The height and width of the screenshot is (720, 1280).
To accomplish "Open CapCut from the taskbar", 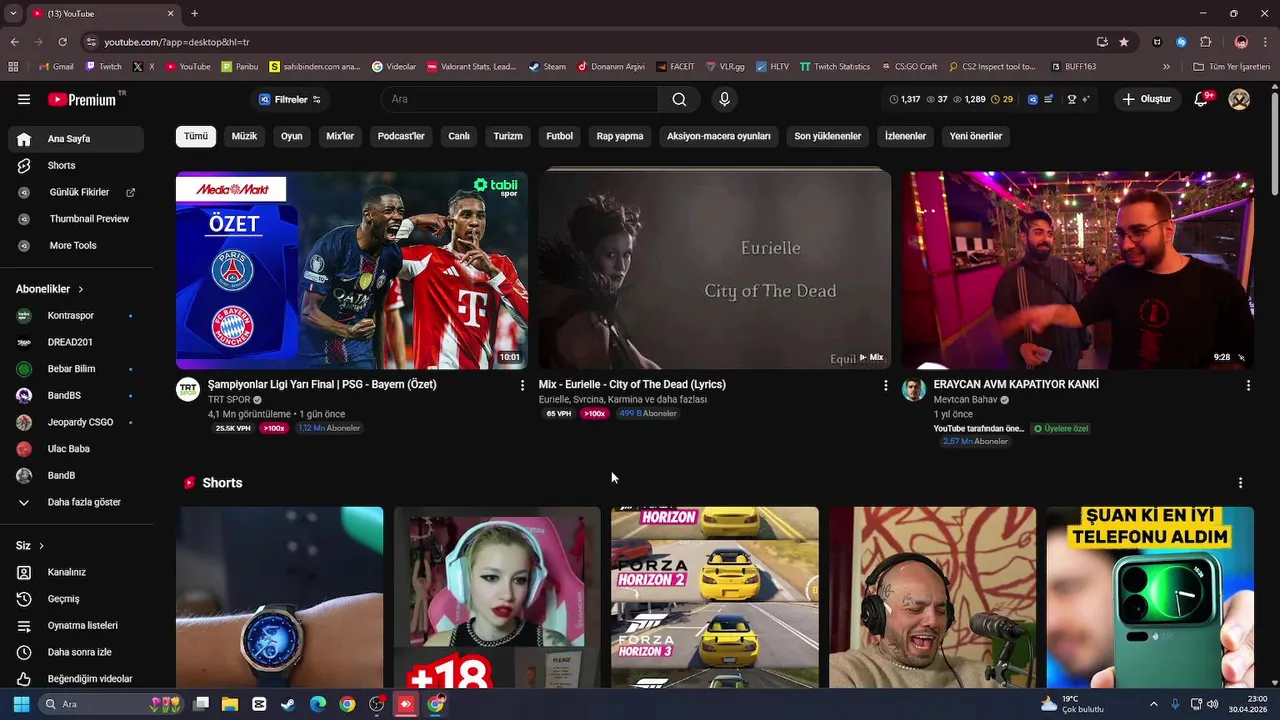I will coord(259,704).
